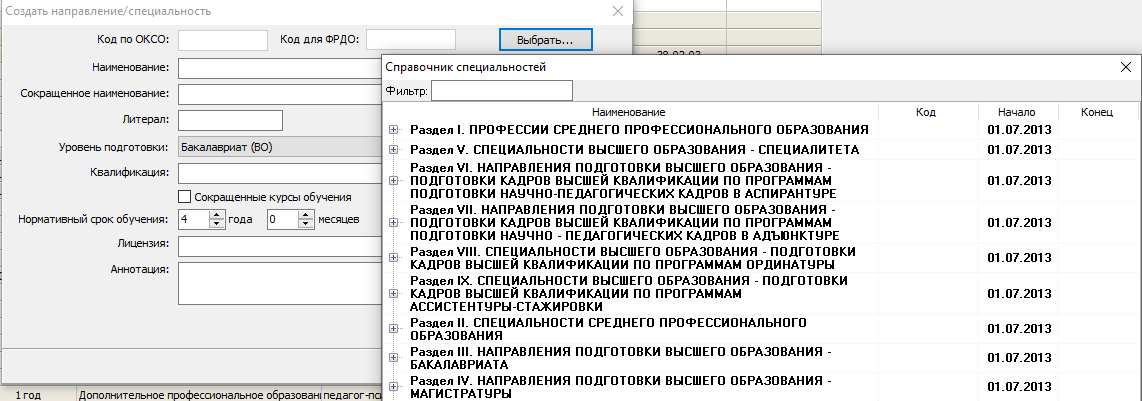The image size is (1142, 401).
Task: Increase months value using spinner arrow
Action: click(x=306, y=214)
